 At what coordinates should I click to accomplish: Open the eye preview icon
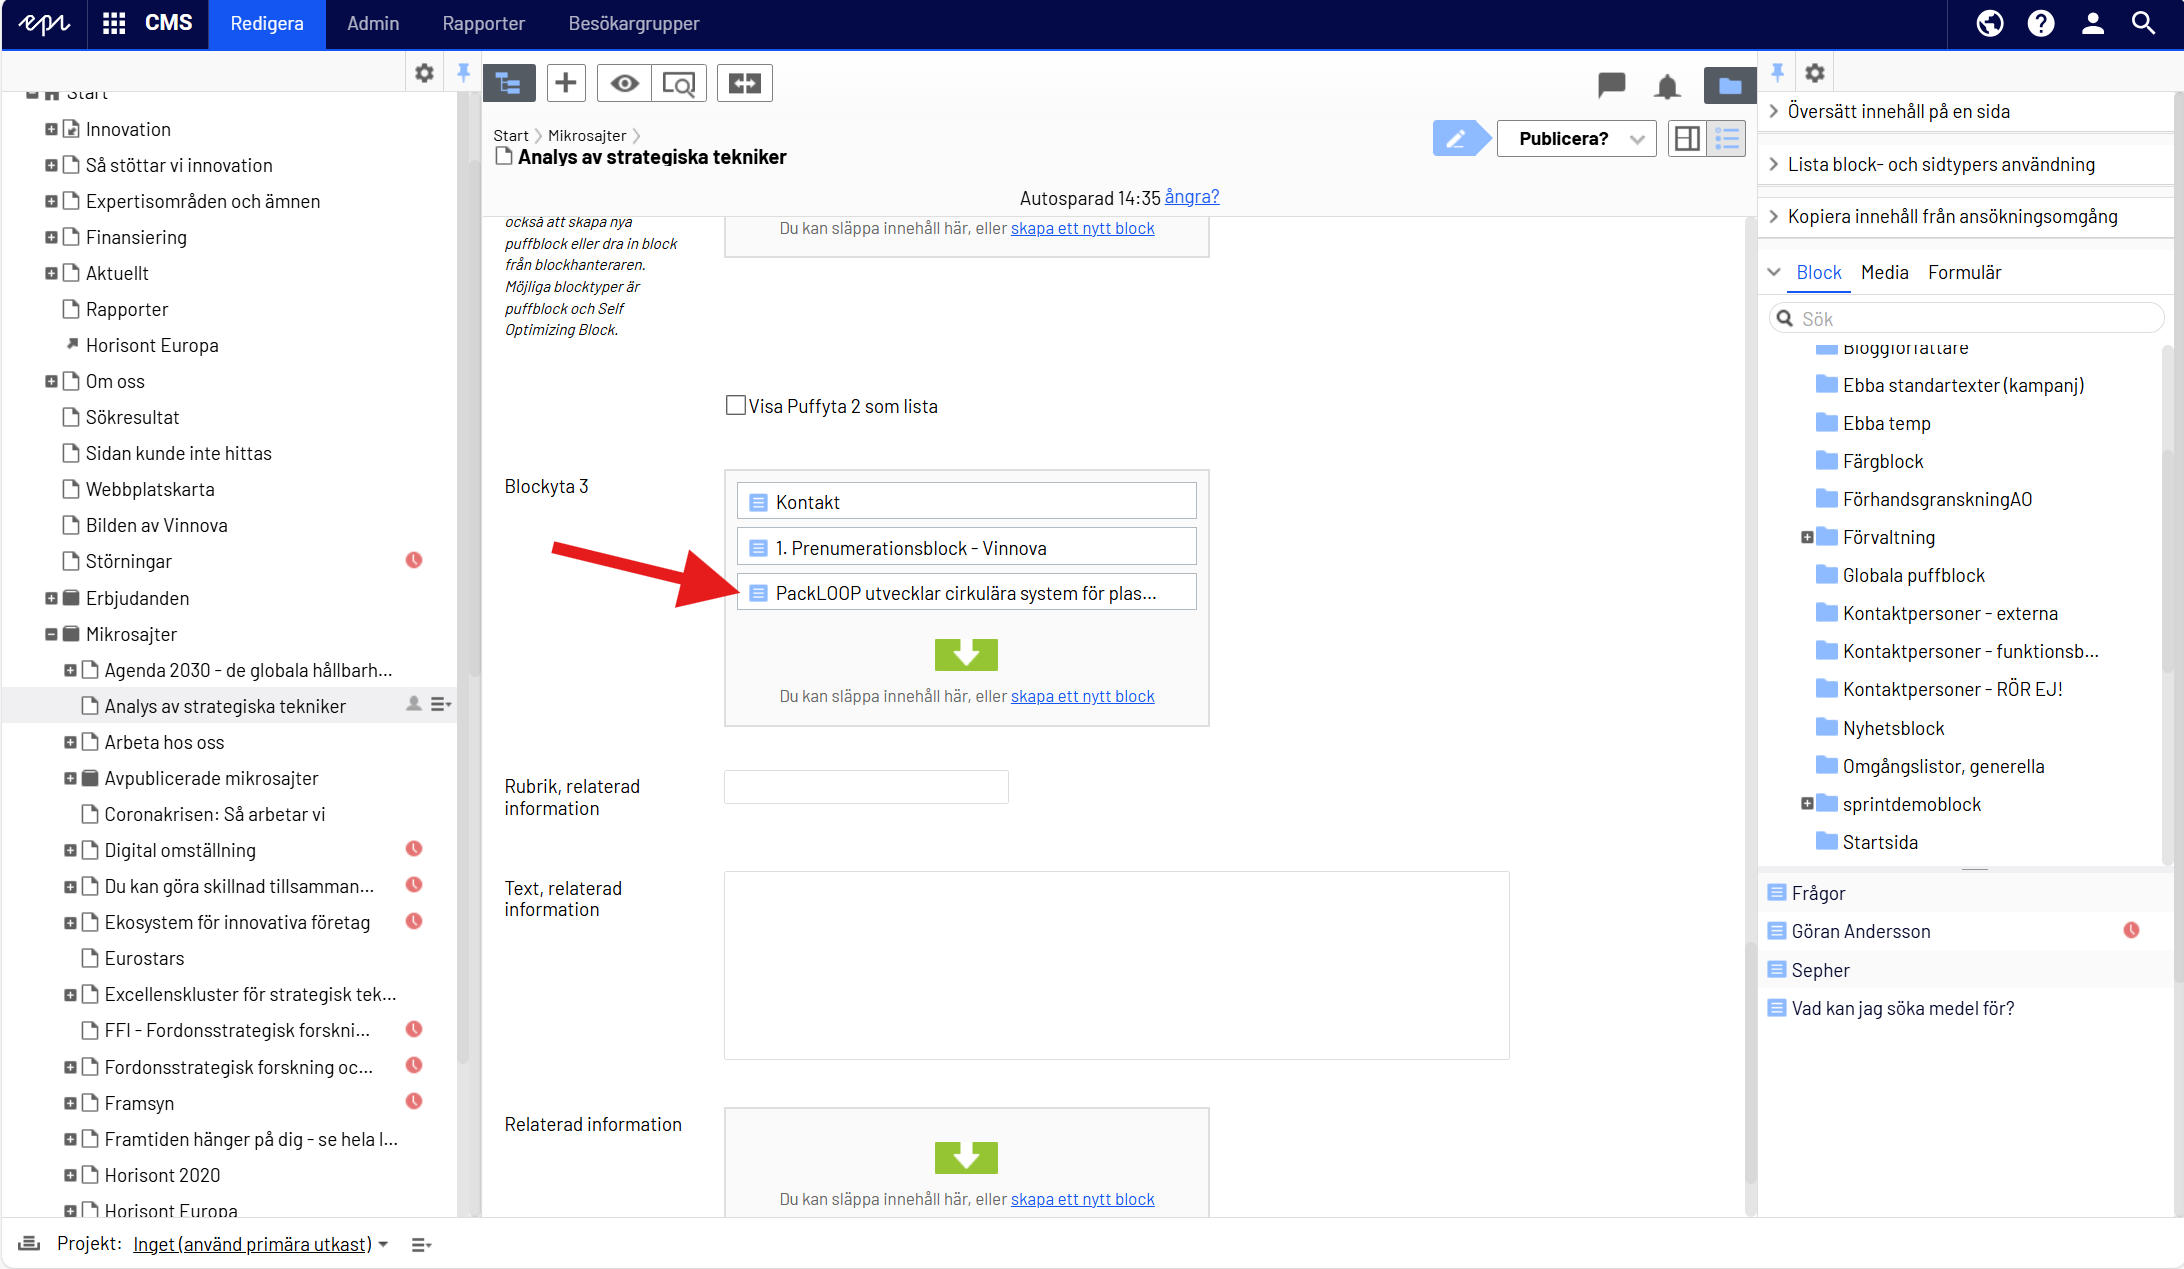coord(624,83)
